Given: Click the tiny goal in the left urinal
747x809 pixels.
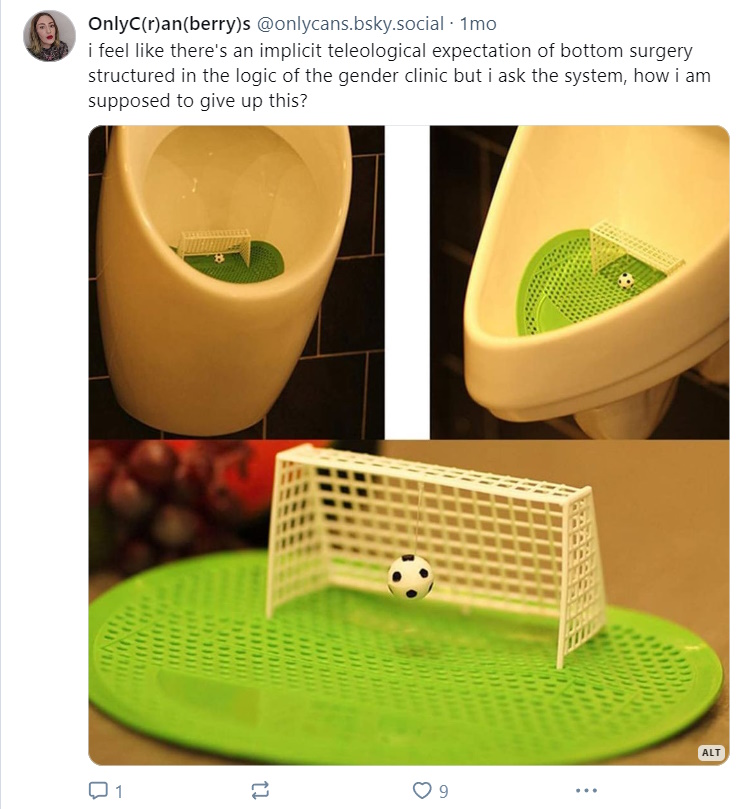Looking at the screenshot, I should coord(216,246).
